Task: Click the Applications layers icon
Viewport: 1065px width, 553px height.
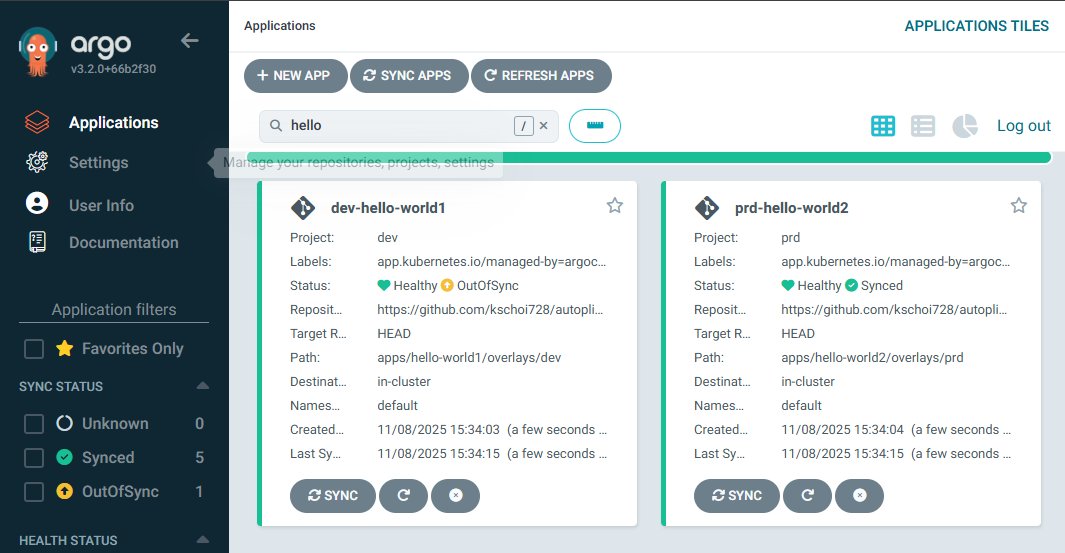Action: click(37, 122)
